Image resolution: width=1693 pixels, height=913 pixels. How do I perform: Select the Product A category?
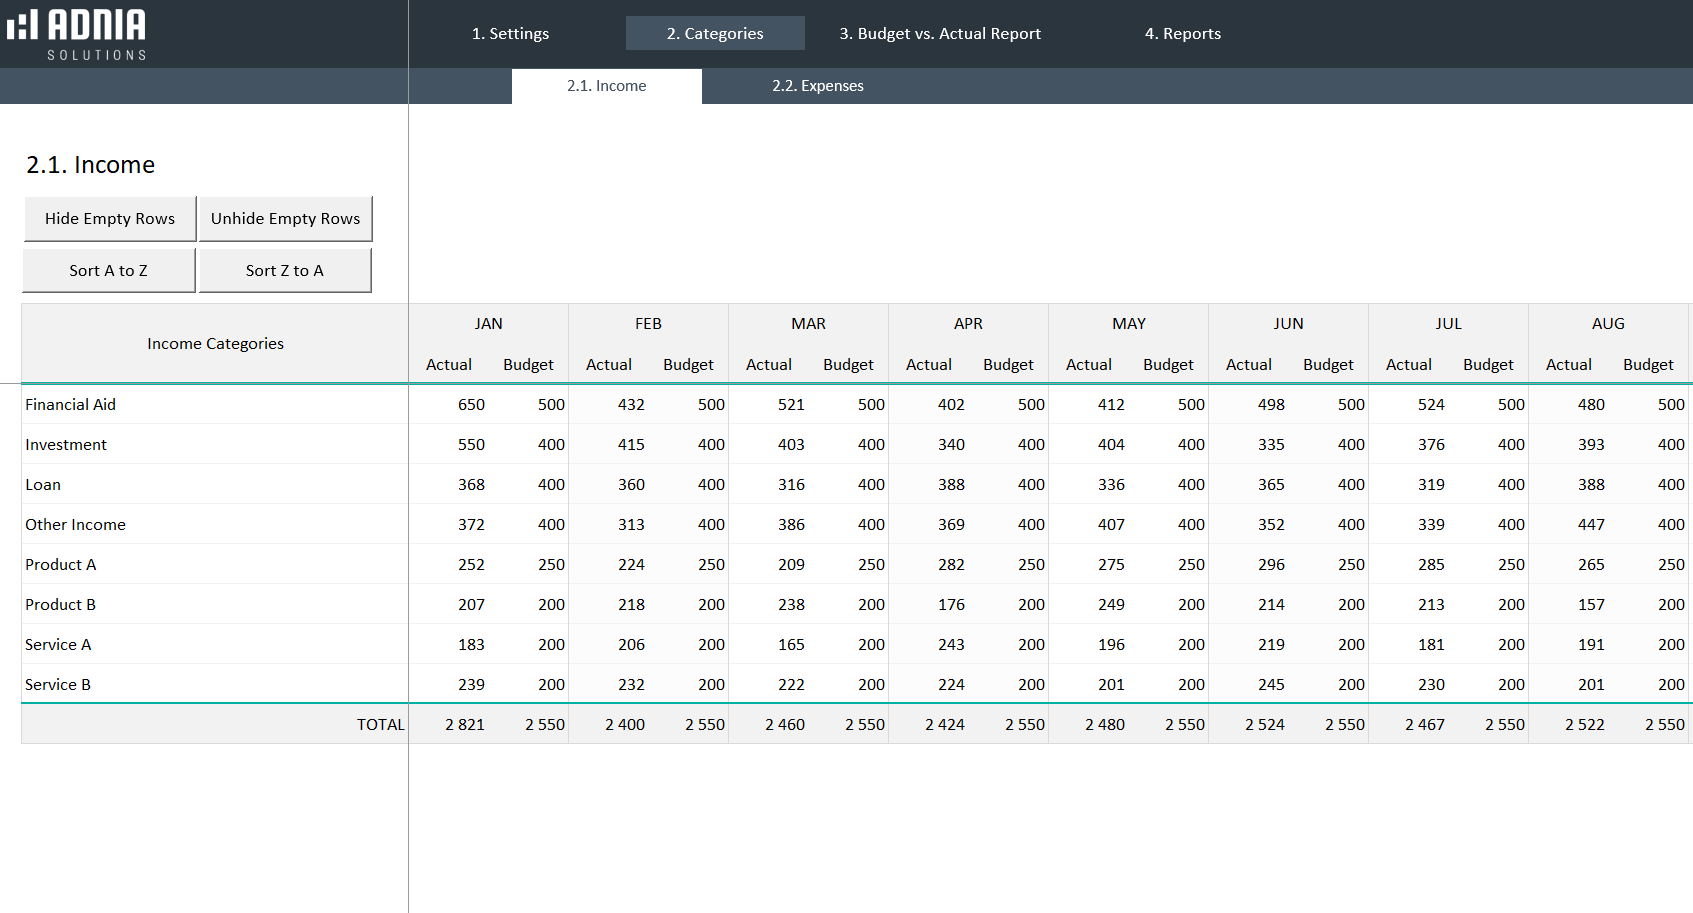click(60, 564)
